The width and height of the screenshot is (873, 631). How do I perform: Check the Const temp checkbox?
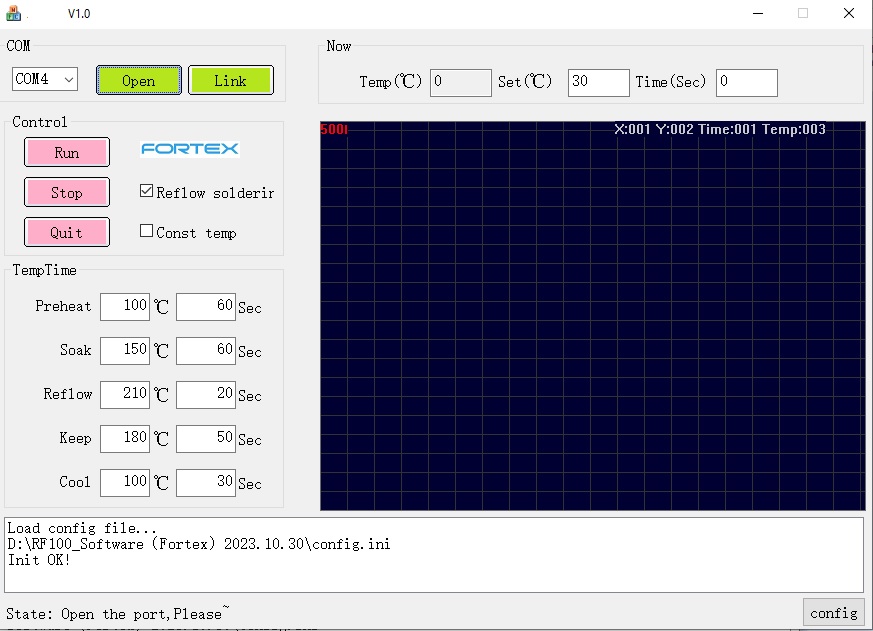(x=147, y=231)
